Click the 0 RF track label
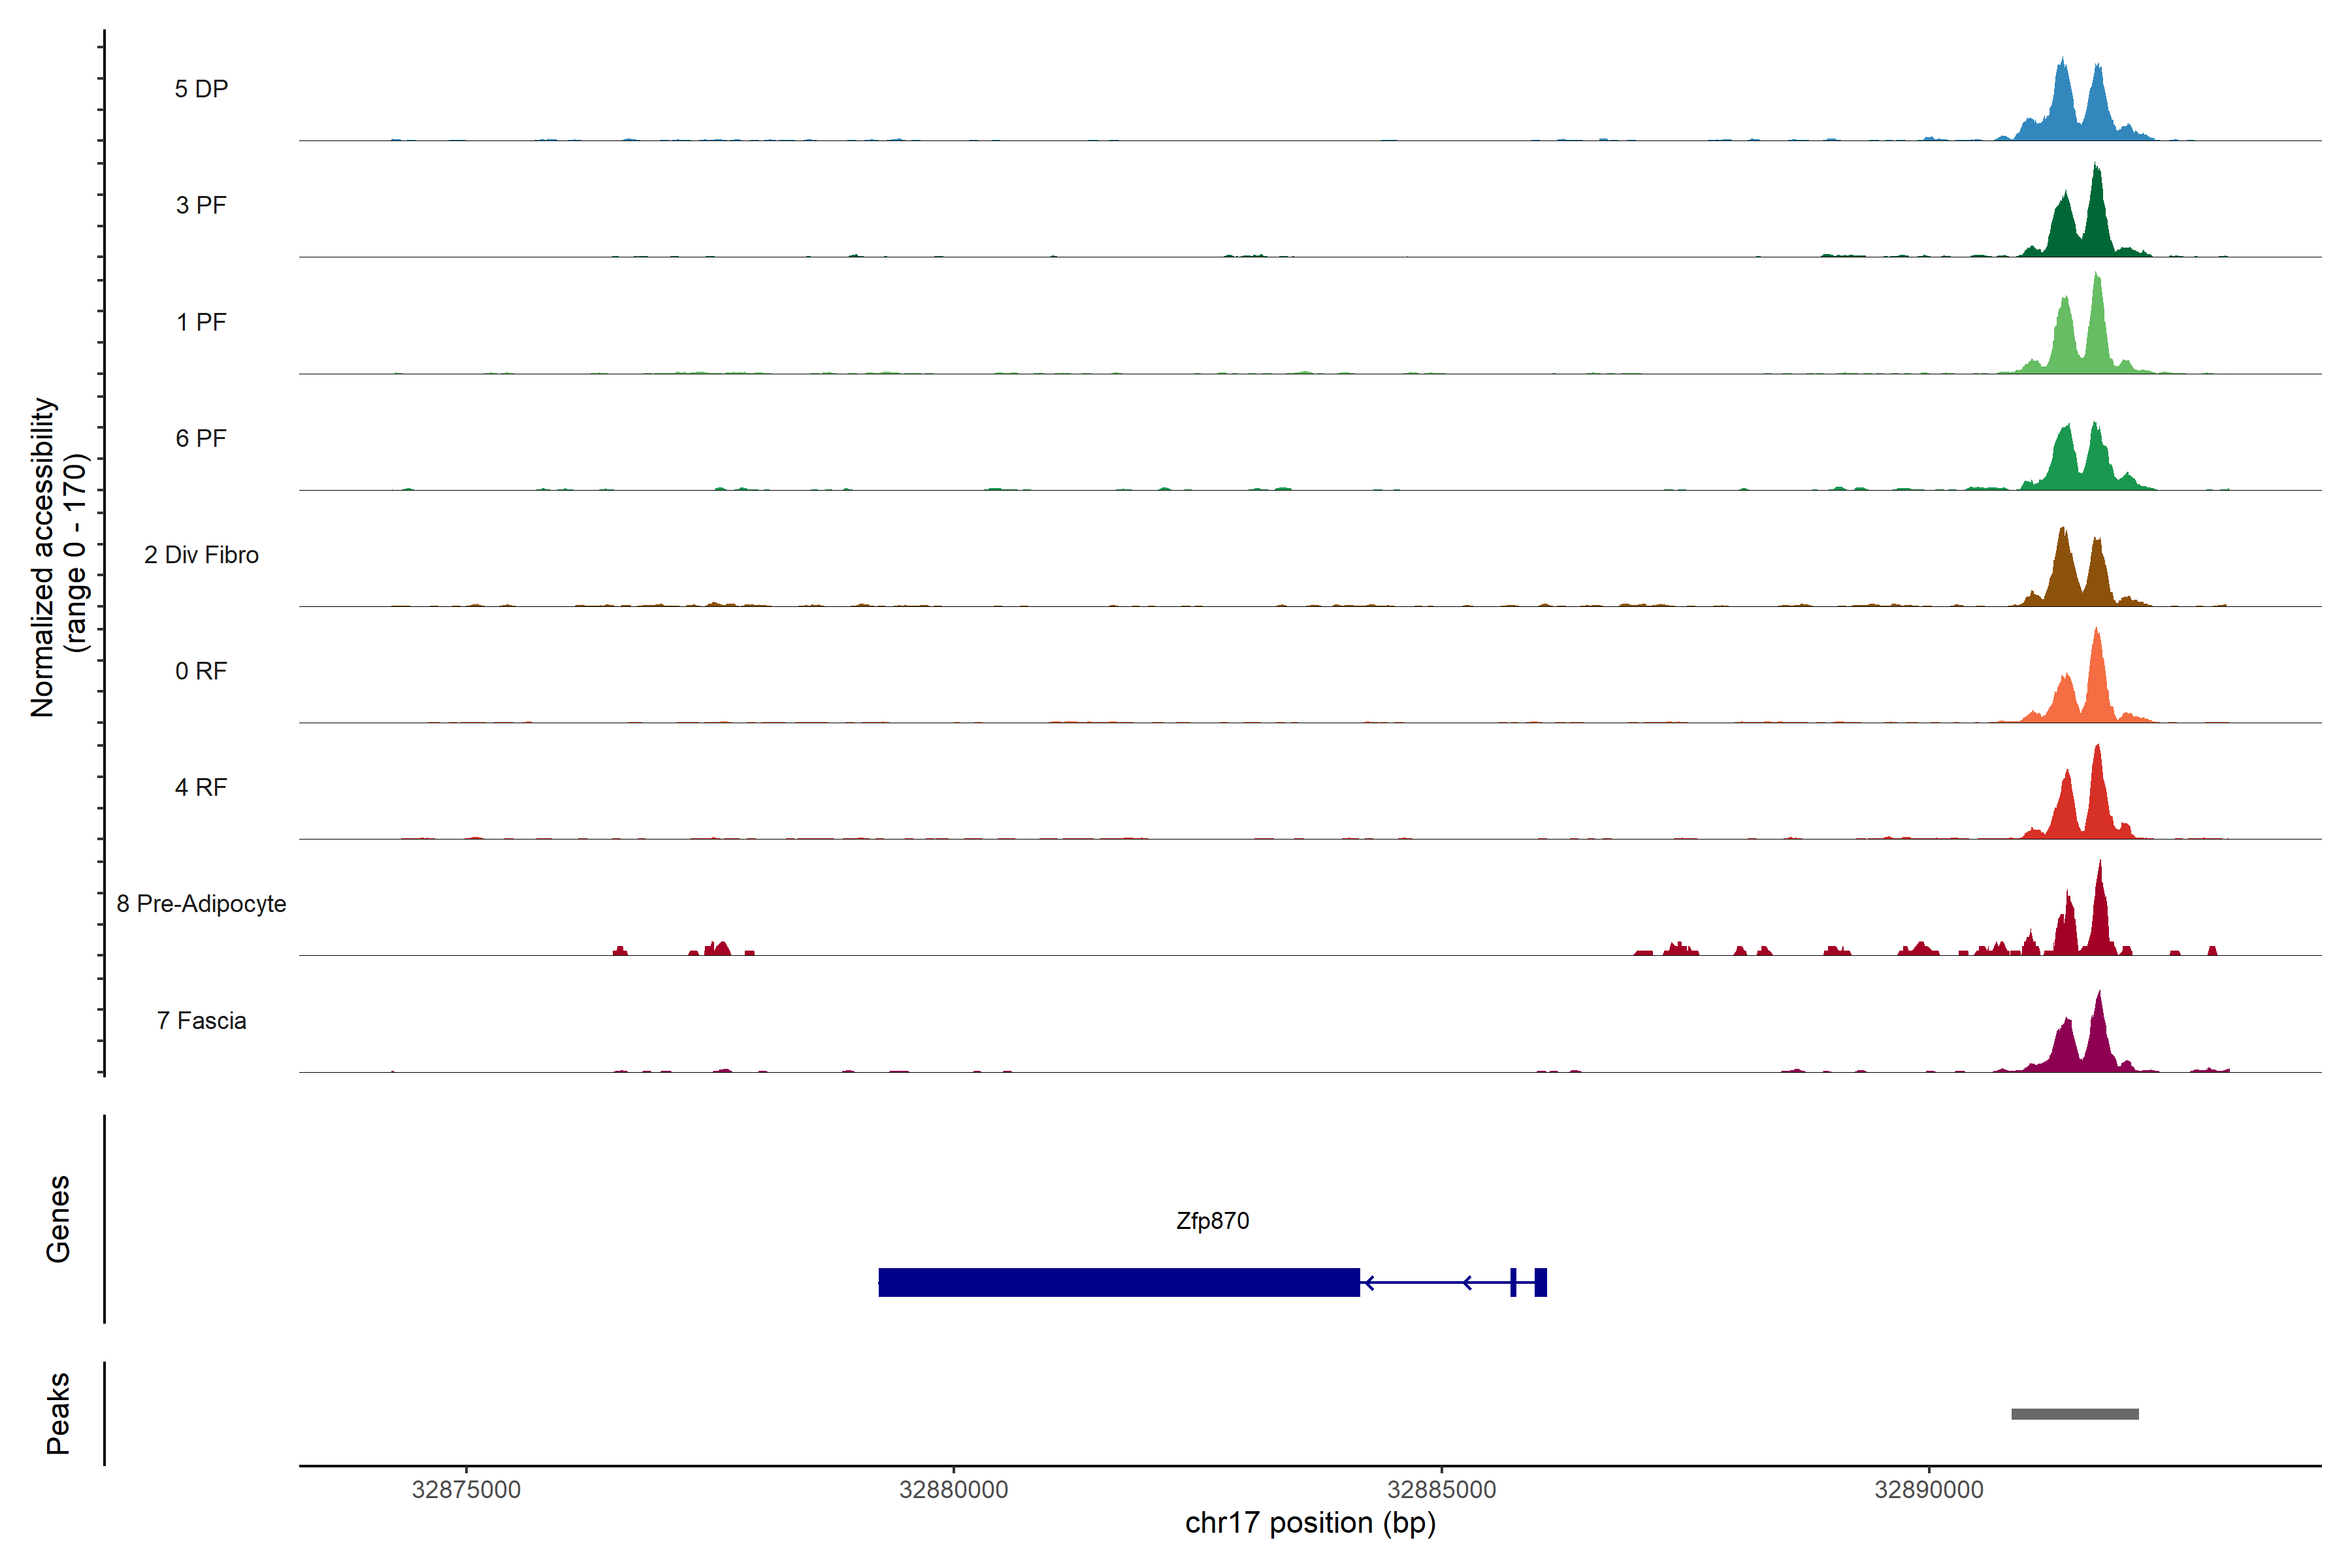This screenshot has height=1568, width=2352. pos(201,671)
